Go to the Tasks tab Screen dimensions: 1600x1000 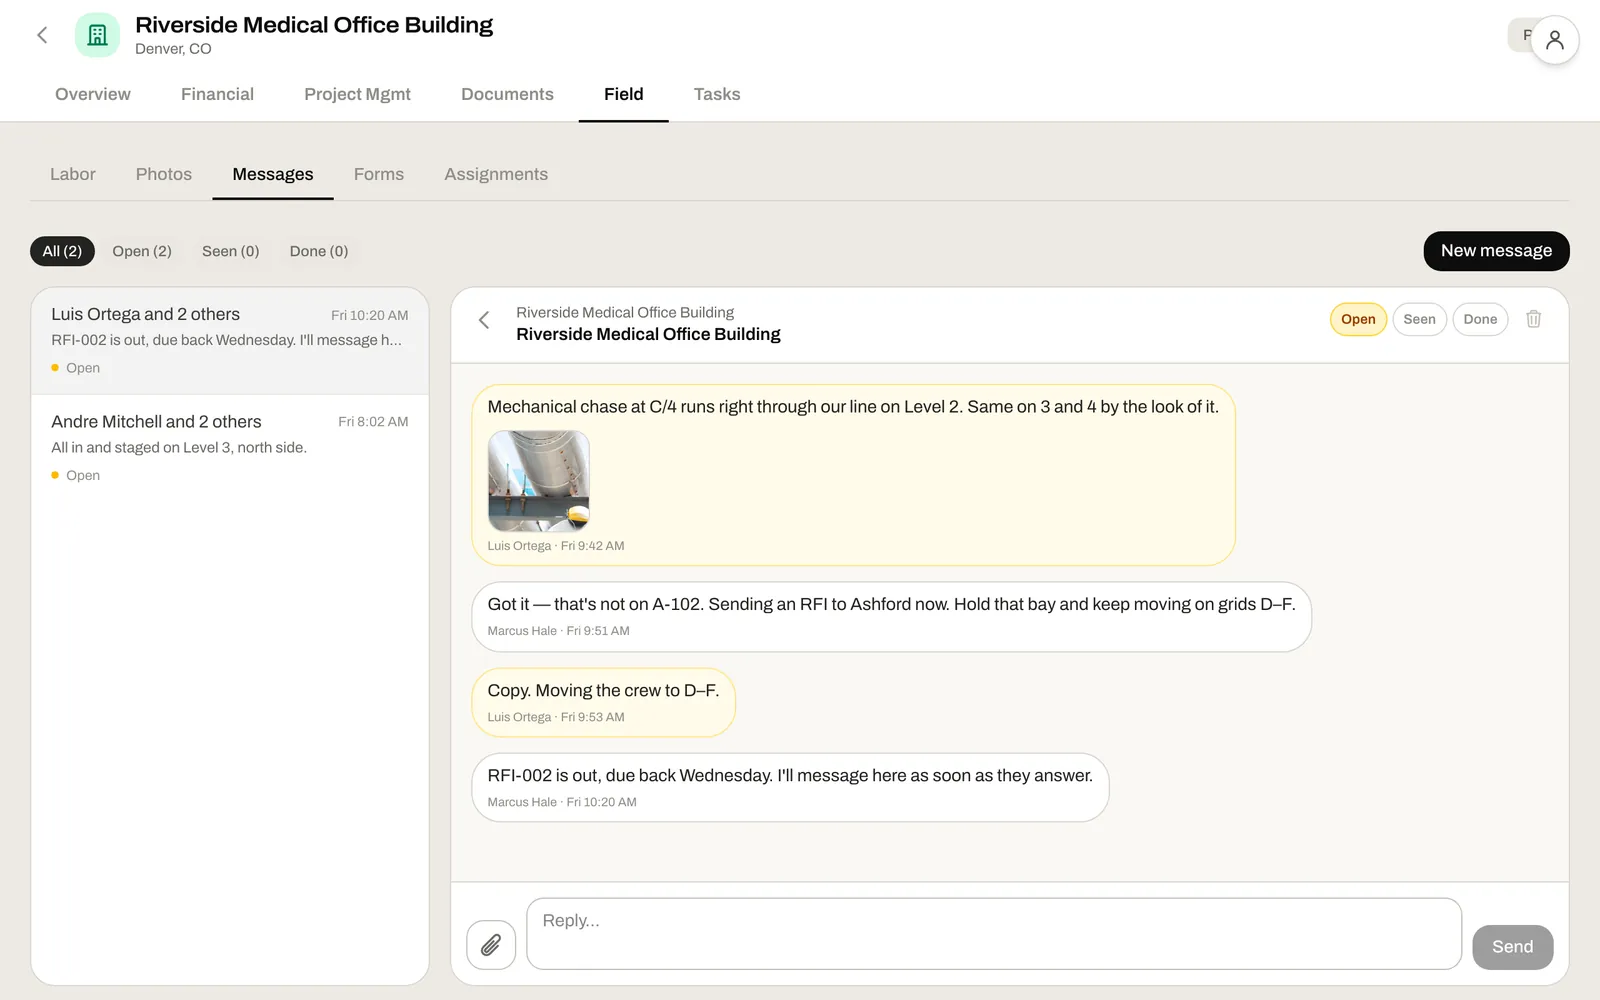tap(717, 94)
